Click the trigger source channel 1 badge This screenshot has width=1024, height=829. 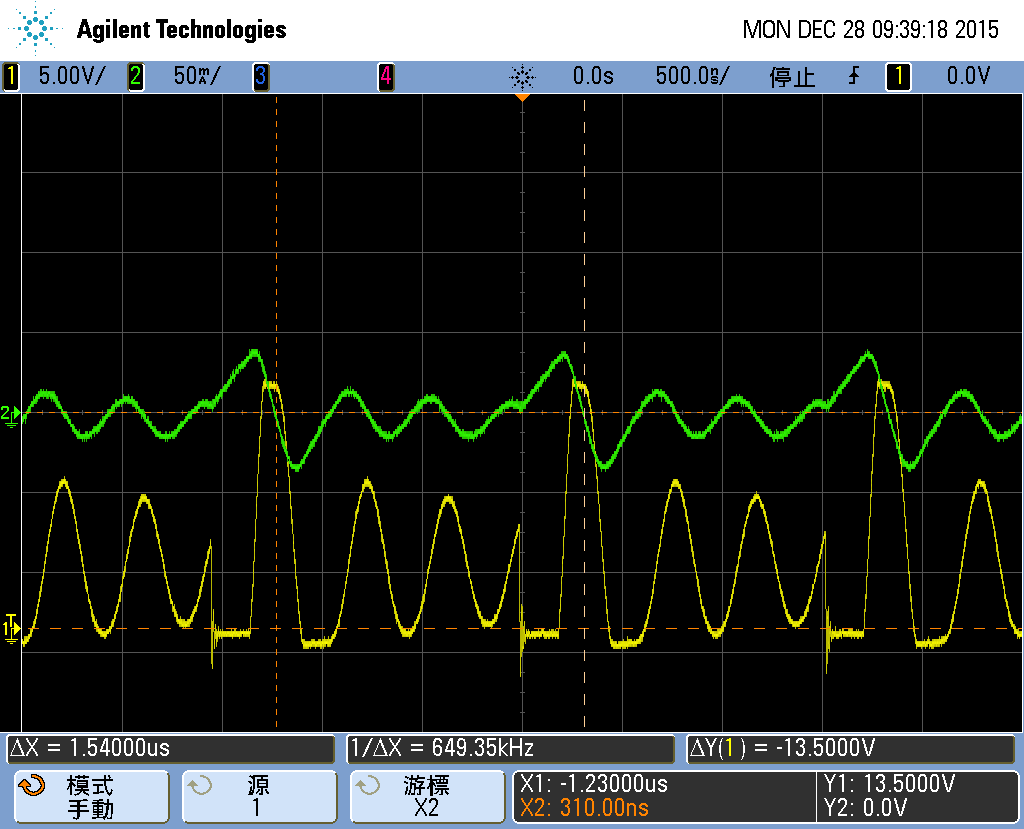[898, 76]
